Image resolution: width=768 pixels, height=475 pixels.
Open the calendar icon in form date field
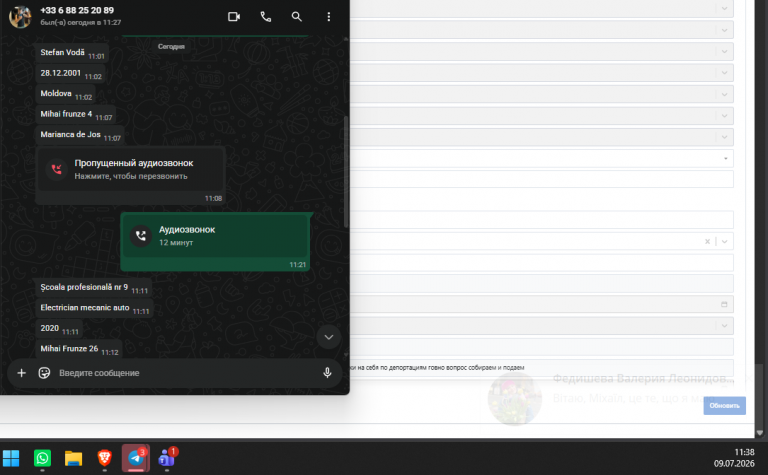pos(724,305)
